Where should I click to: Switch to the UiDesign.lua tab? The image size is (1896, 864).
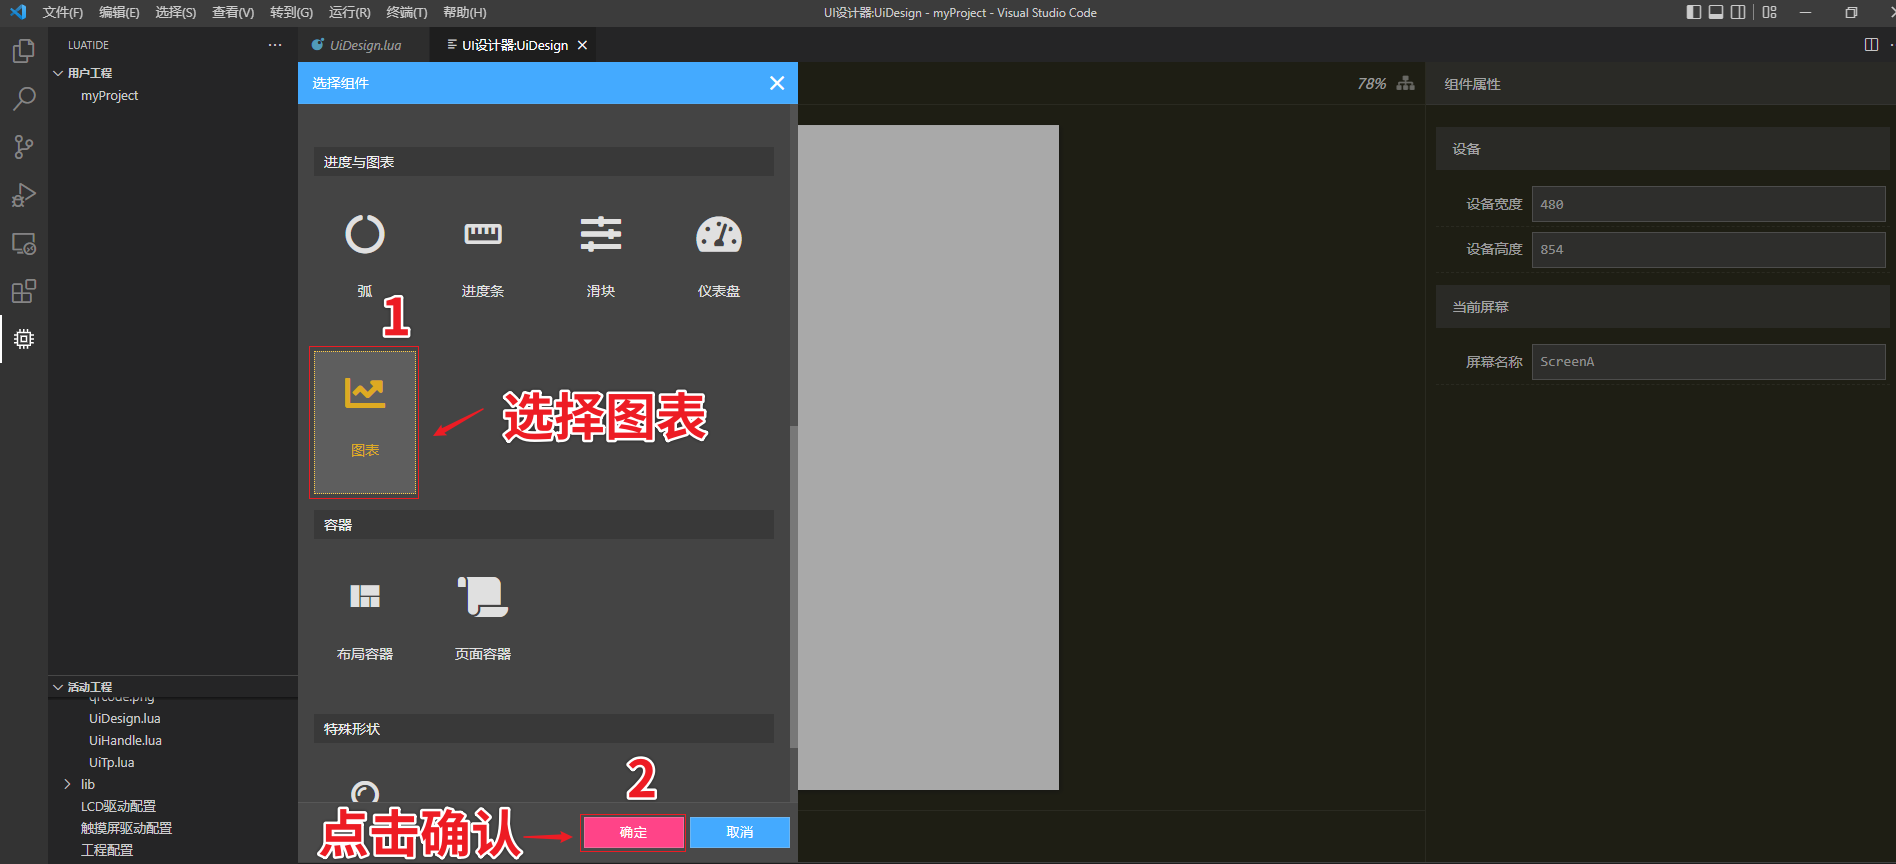(365, 45)
